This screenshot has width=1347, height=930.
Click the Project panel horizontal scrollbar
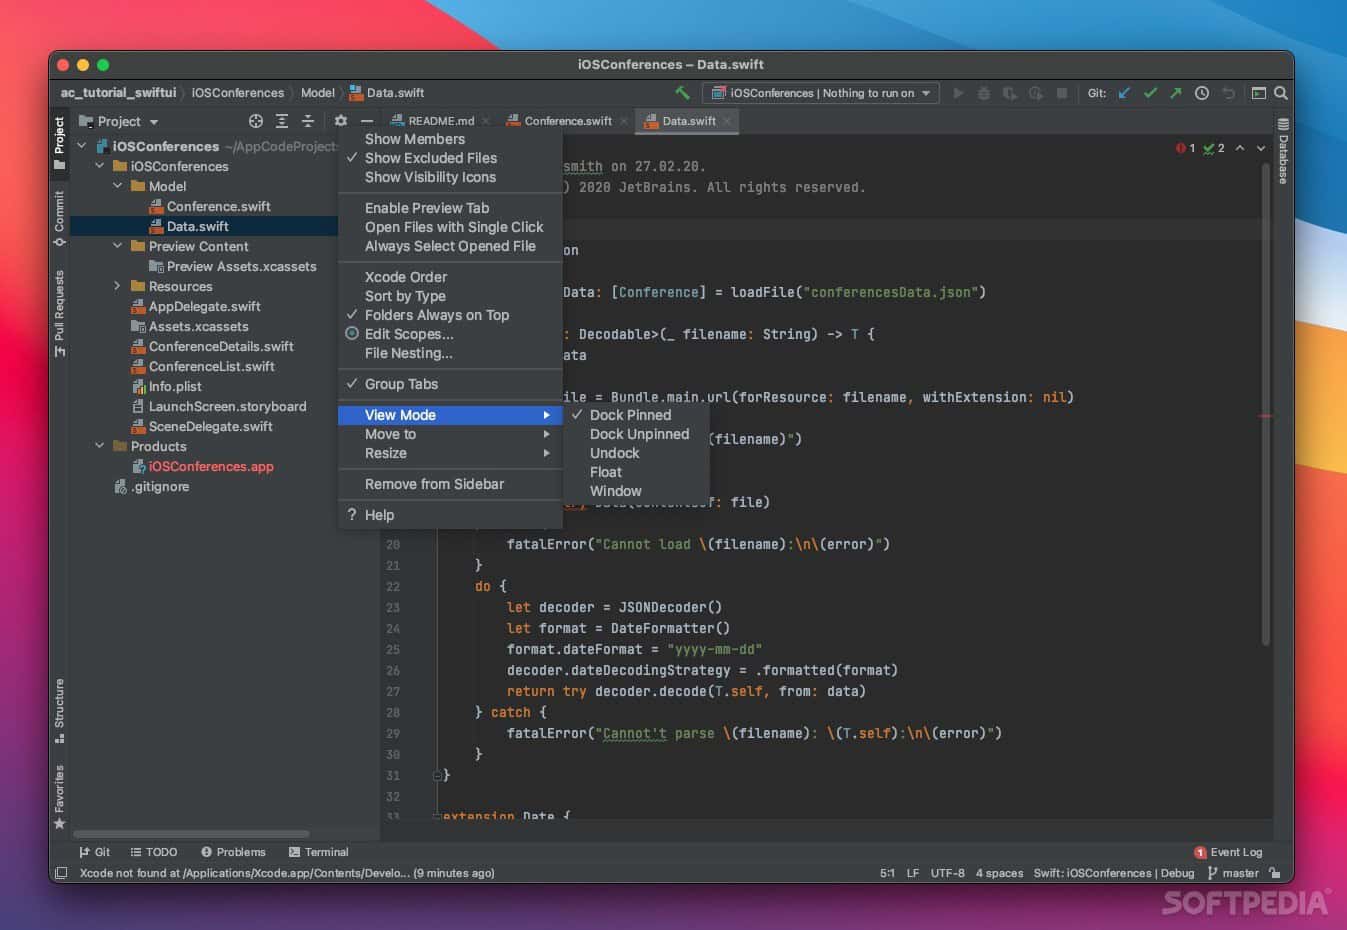click(x=190, y=834)
